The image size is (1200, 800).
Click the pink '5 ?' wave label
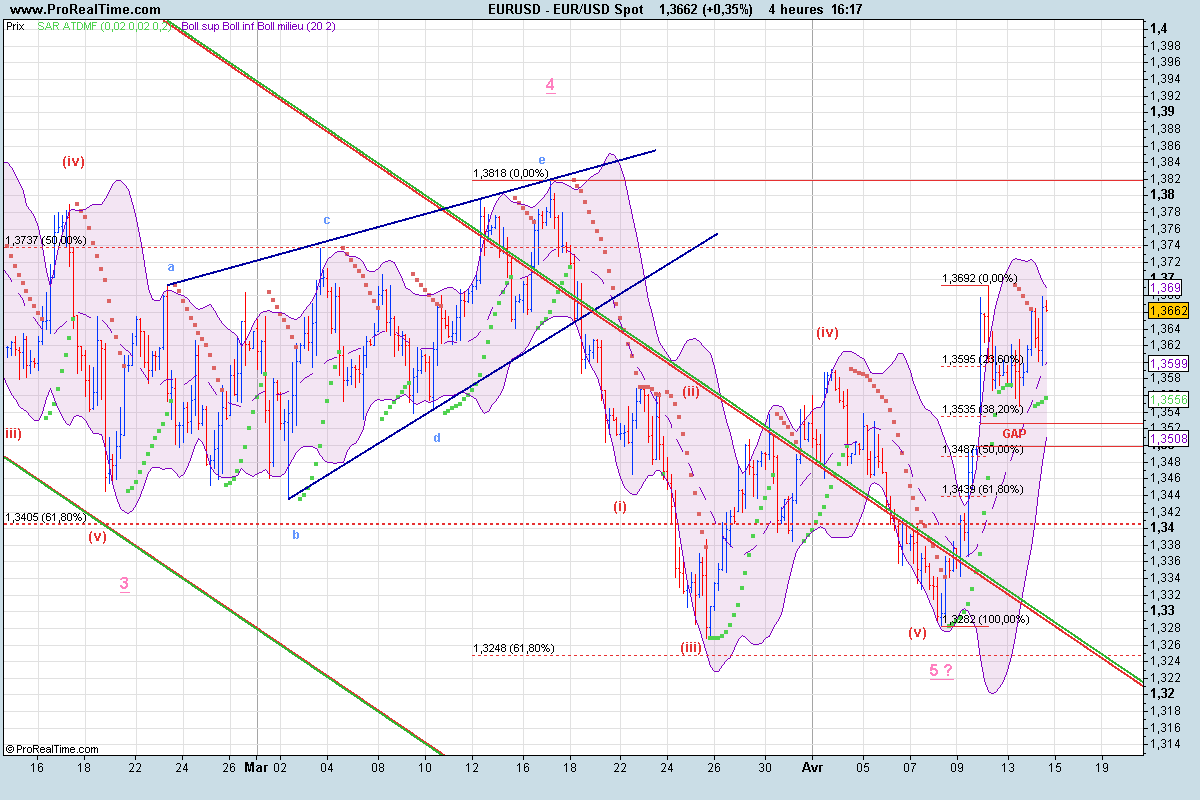click(941, 670)
